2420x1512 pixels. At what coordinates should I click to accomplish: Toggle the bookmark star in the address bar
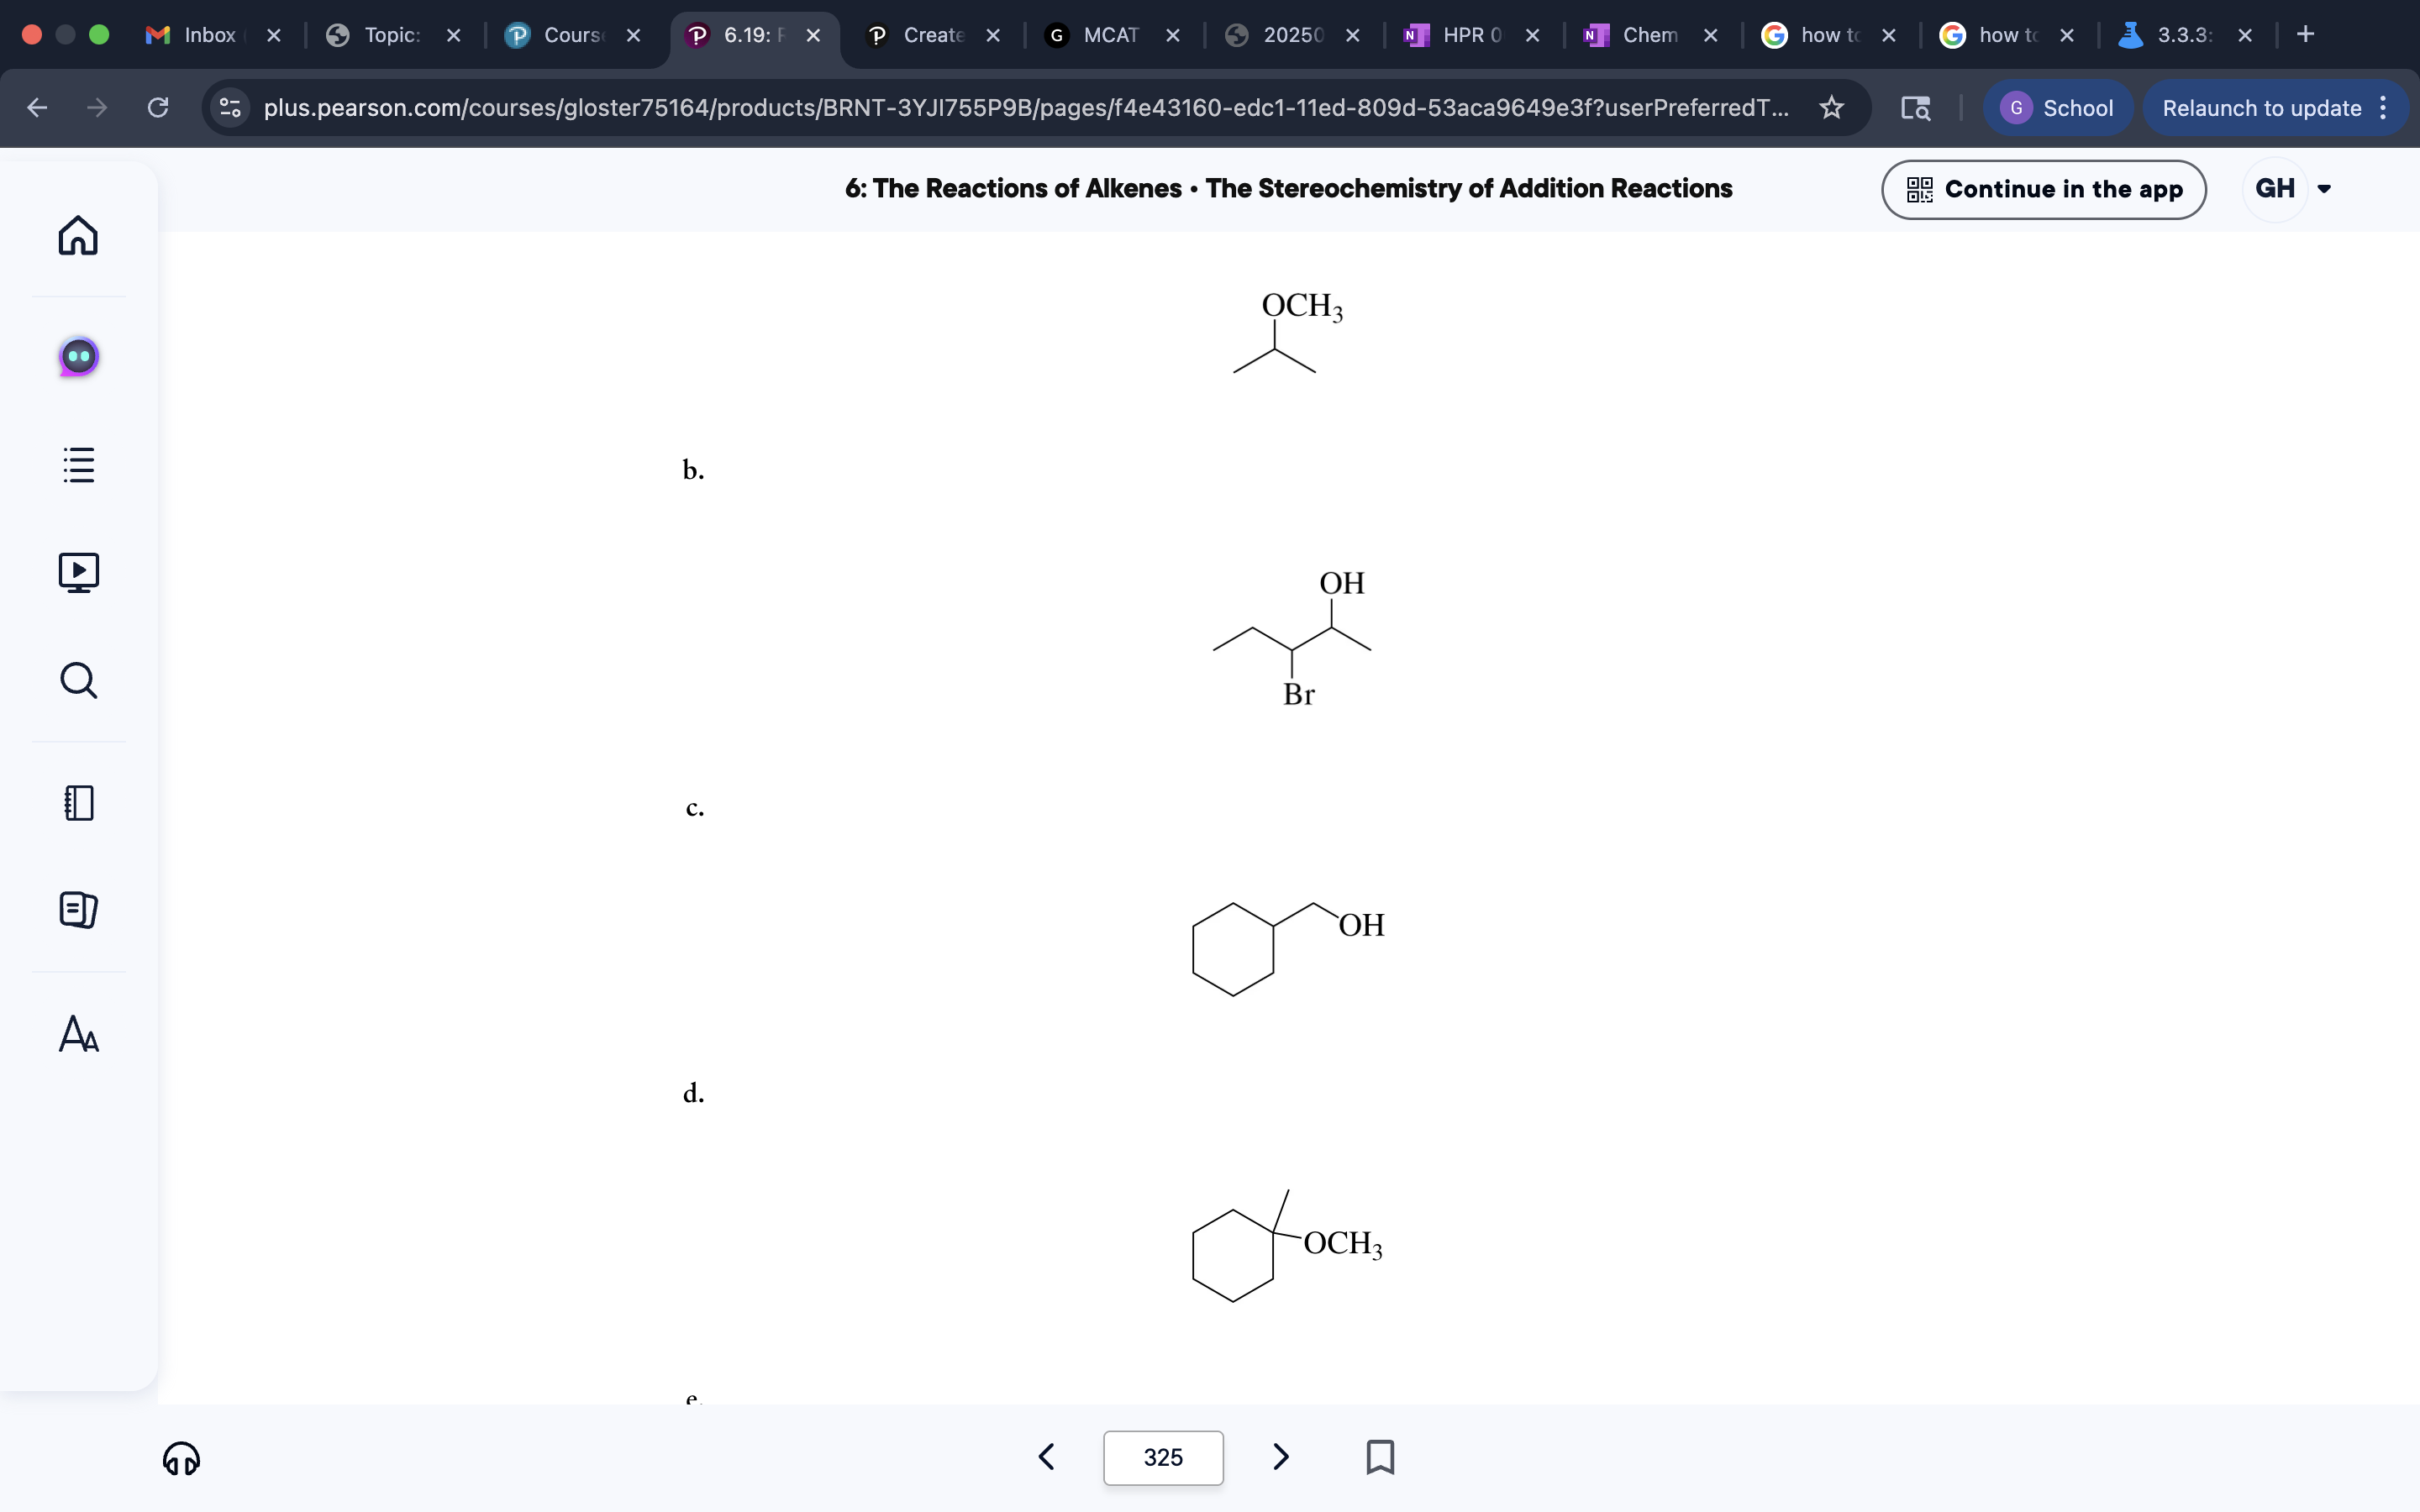click(x=1830, y=108)
